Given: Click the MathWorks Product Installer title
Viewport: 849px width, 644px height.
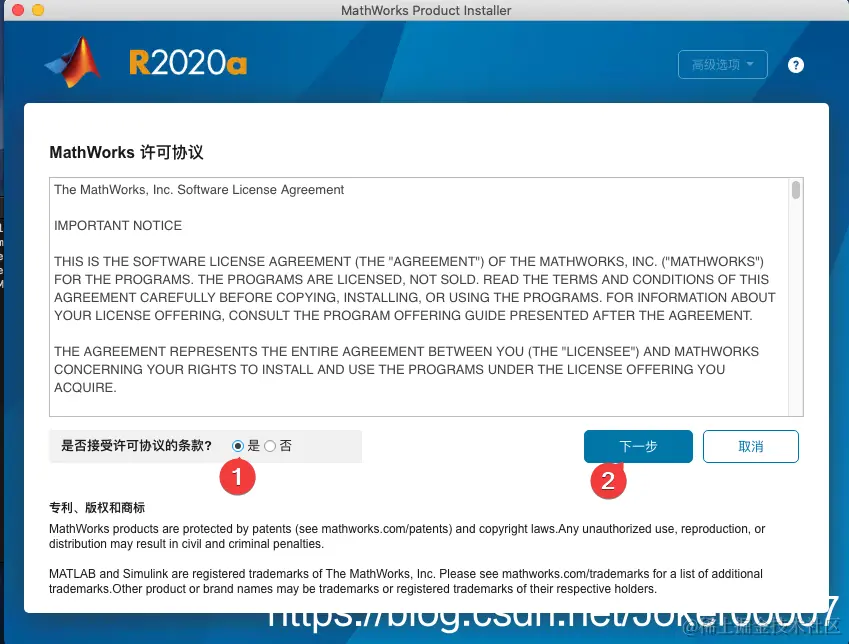Looking at the screenshot, I should [426, 10].
